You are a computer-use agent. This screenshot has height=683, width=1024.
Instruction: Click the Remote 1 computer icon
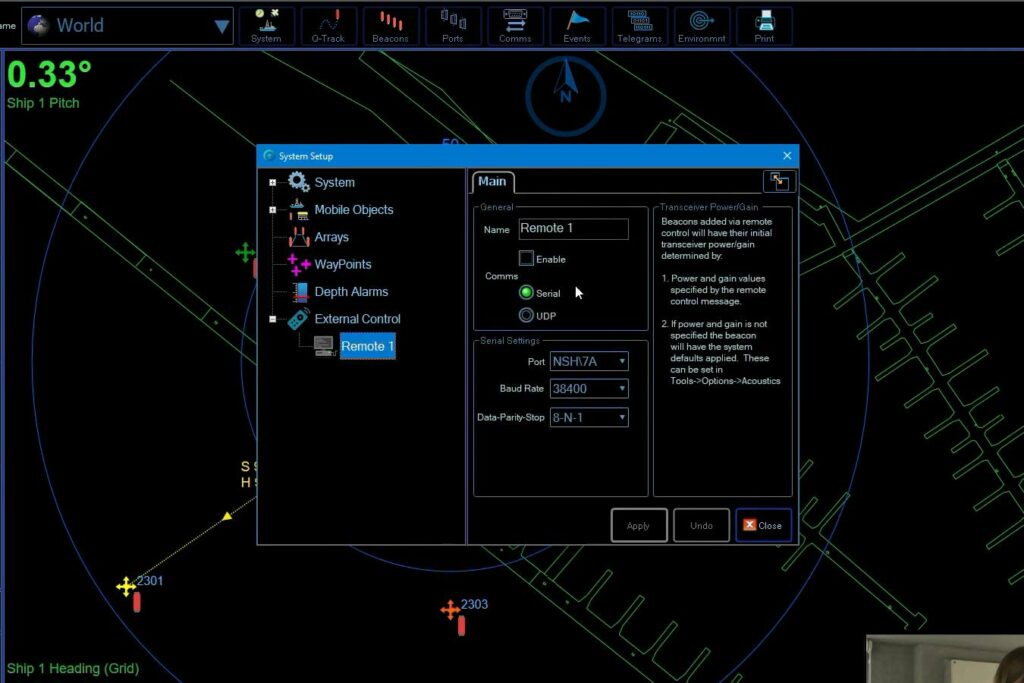point(324,346)
